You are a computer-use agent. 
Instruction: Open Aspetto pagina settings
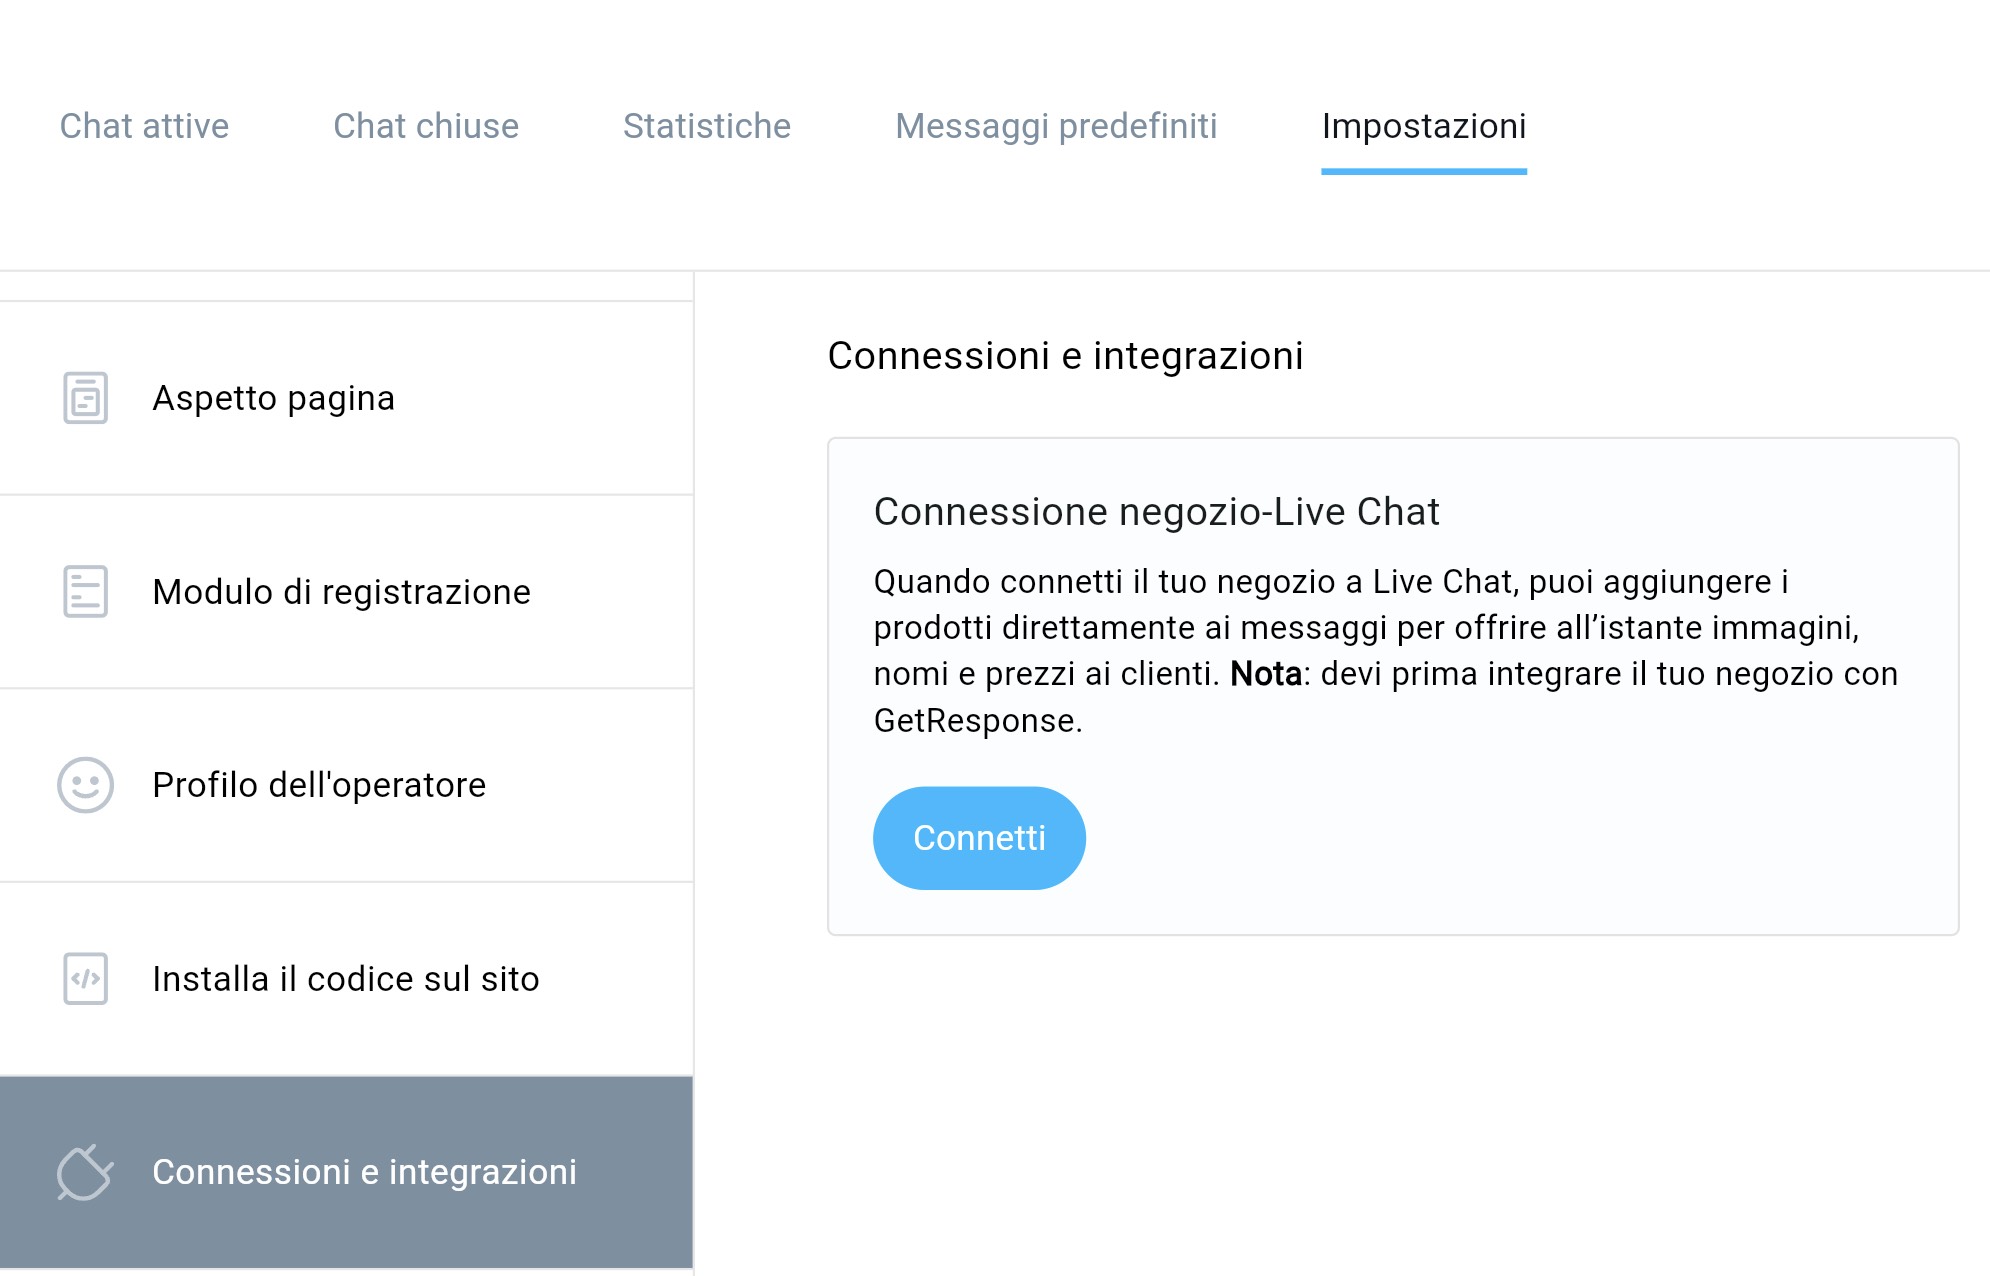pos(273,398)
